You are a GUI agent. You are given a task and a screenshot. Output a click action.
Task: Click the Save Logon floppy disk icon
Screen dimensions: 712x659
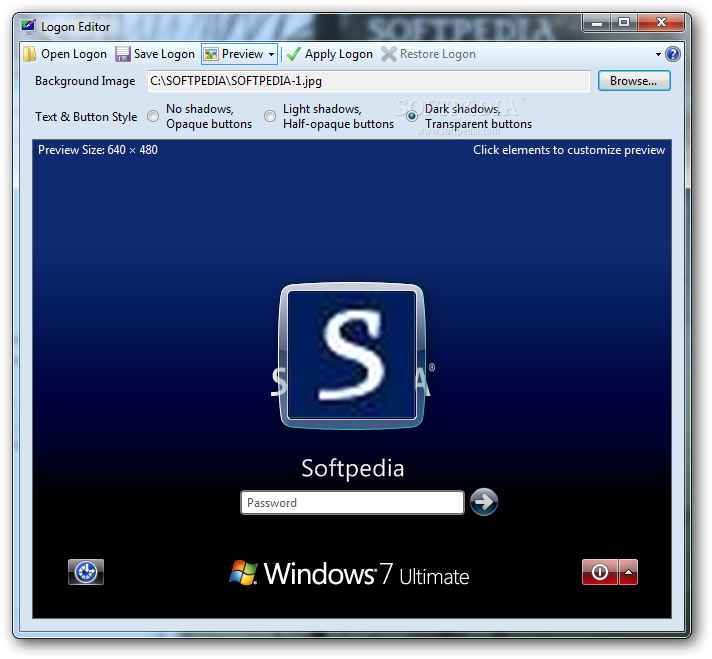[123, 54]
